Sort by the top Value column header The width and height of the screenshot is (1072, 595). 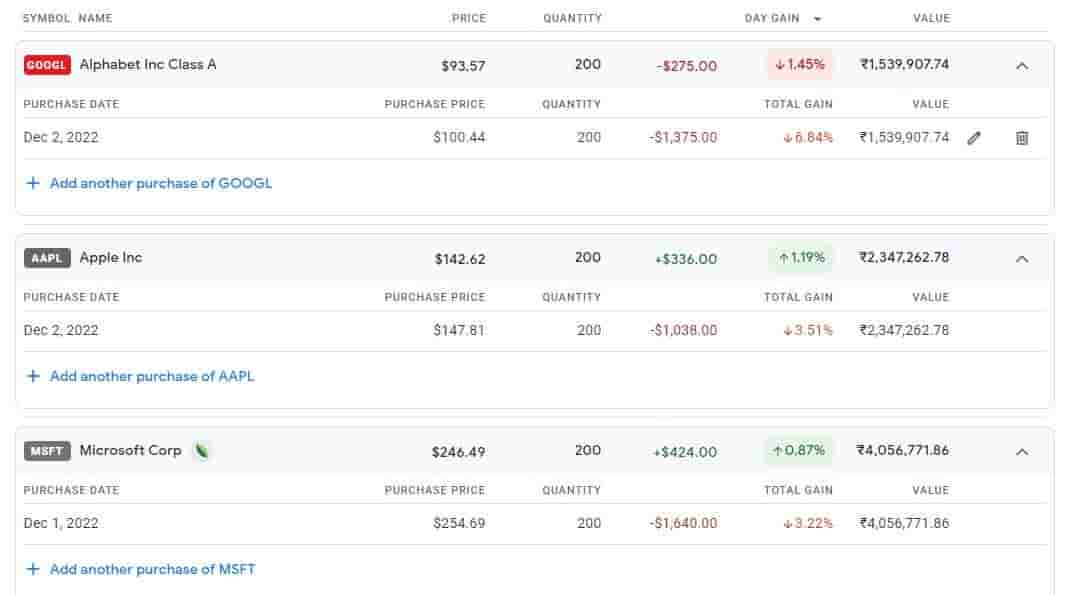pyautogui.click(x=931, y=18)
